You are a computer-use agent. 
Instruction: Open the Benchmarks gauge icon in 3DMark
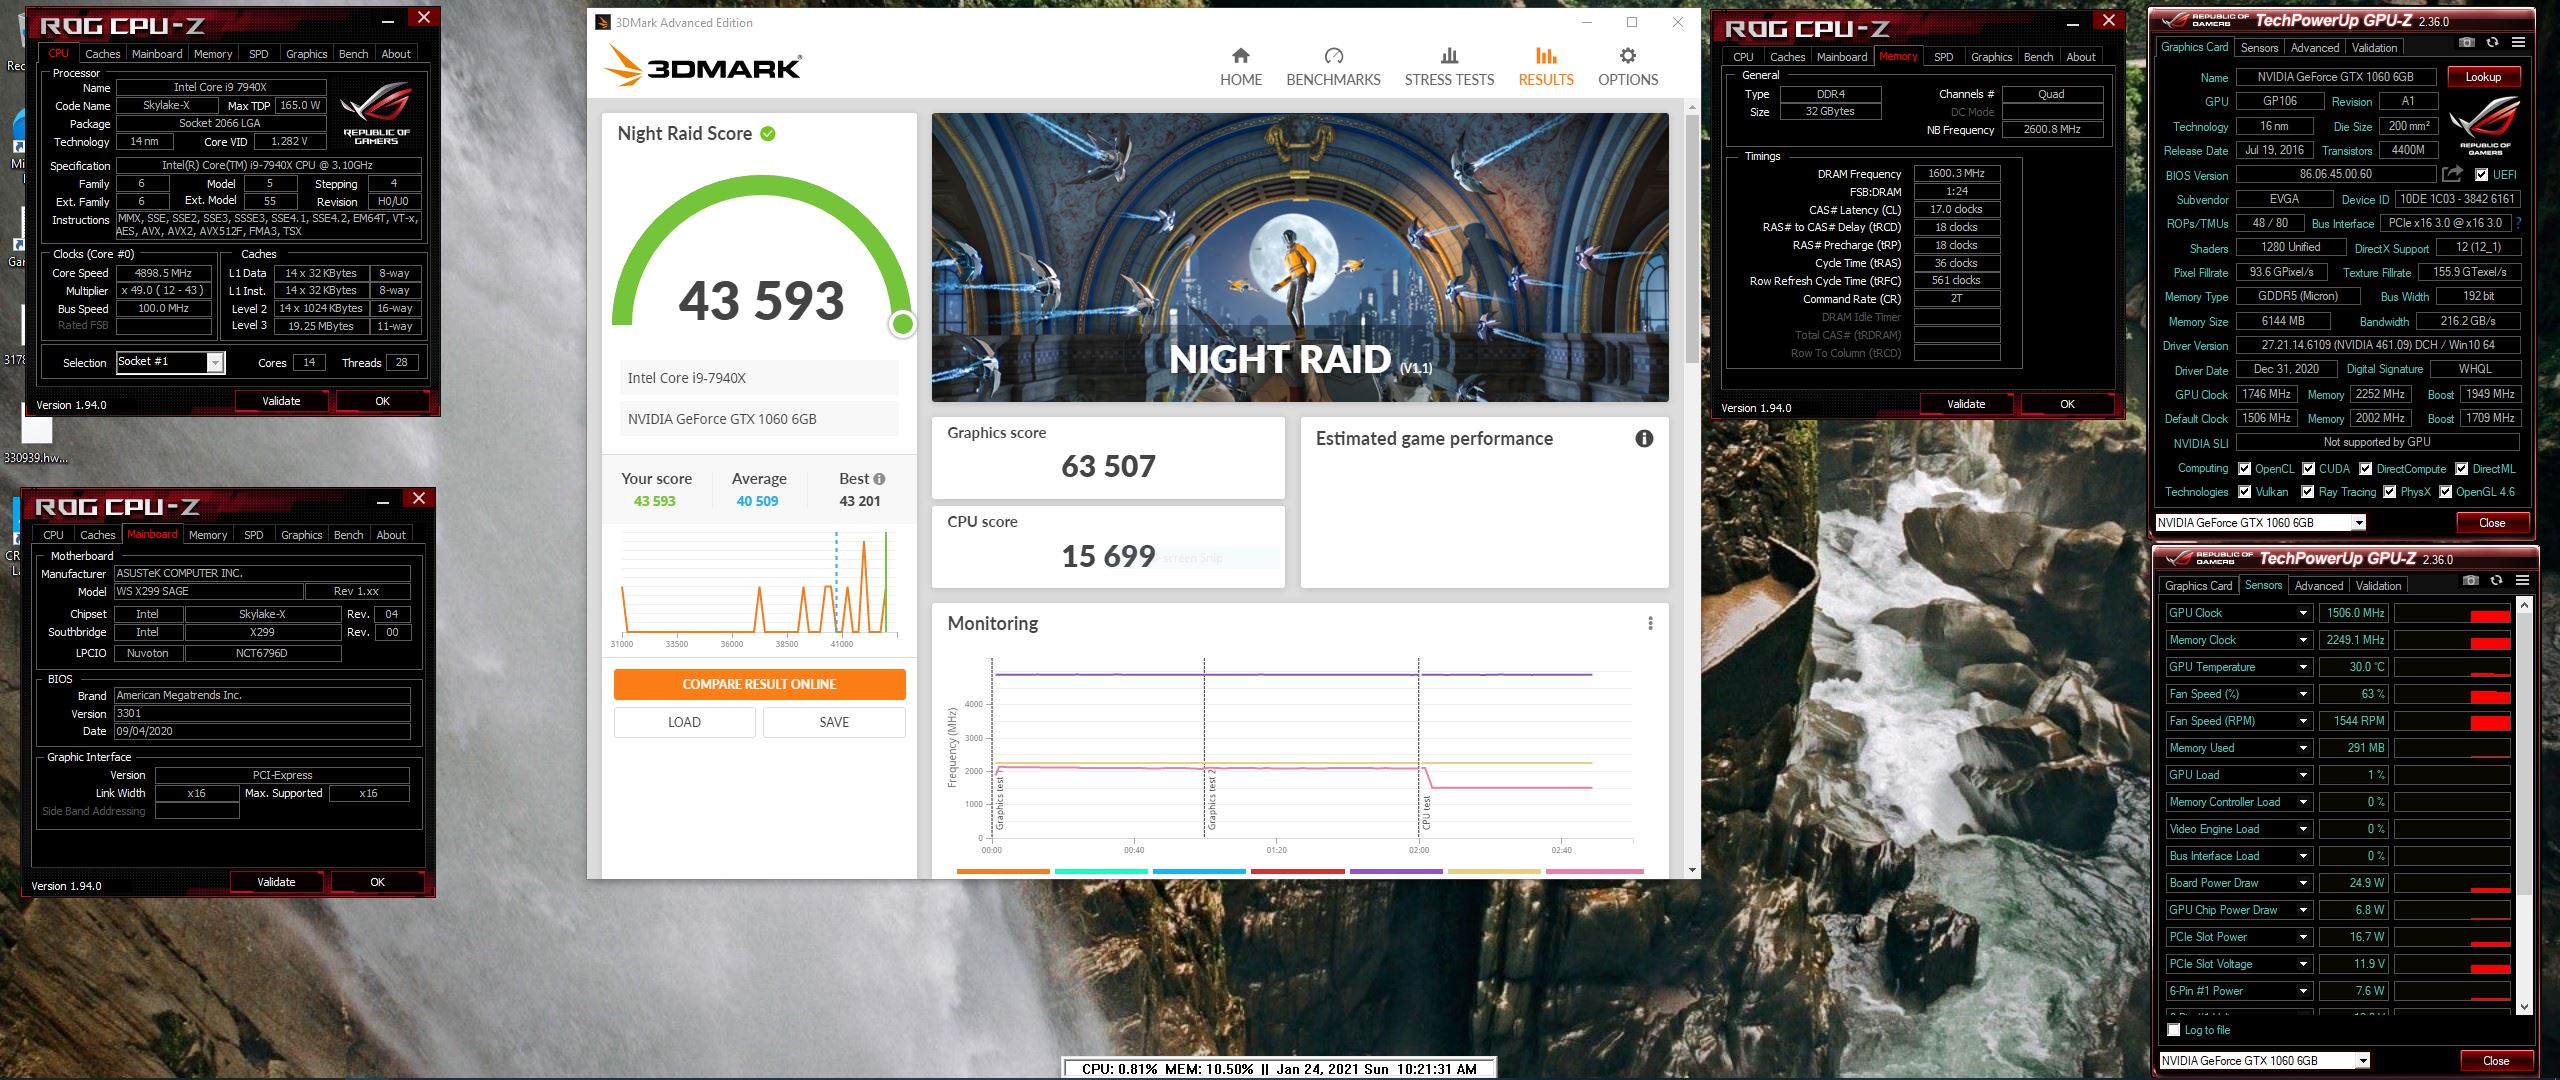(x=1333, y=55)
